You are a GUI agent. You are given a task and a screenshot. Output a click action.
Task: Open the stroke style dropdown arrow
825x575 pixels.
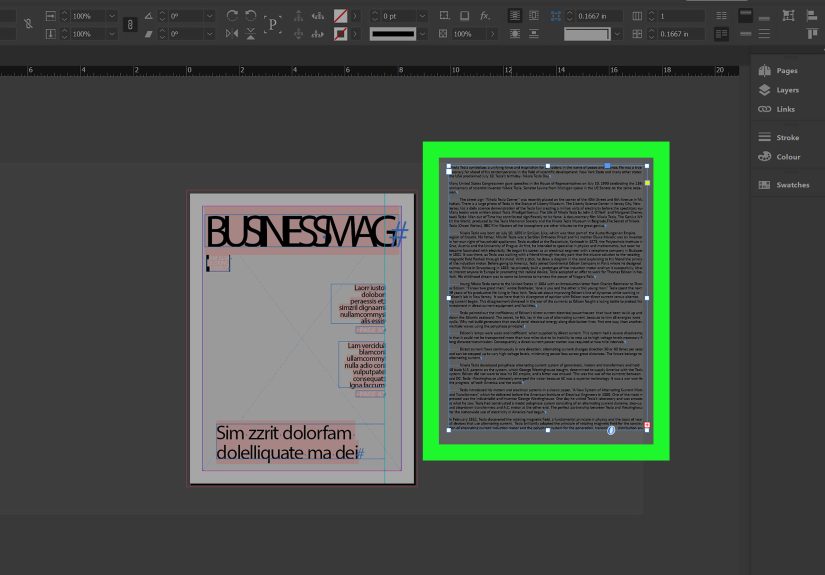pos(422,34)
